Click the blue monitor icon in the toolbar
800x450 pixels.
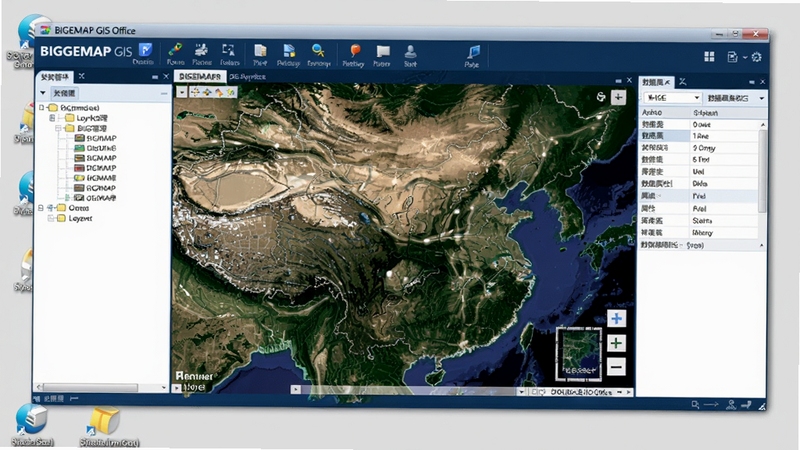473,52
